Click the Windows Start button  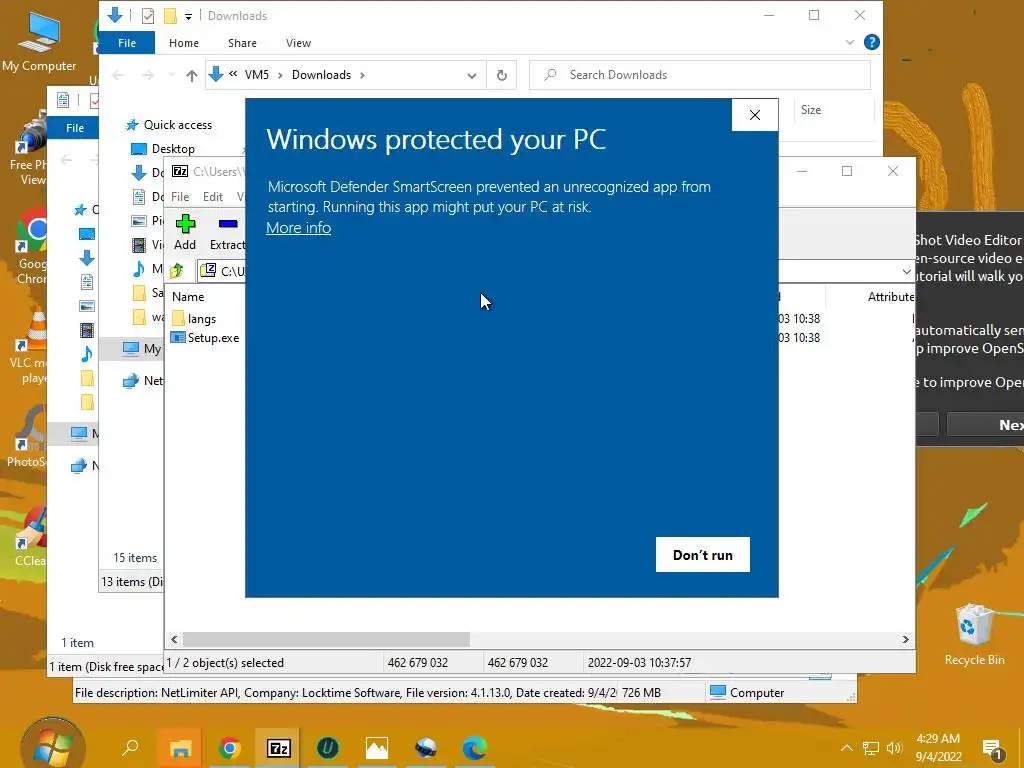click(53, 747)
